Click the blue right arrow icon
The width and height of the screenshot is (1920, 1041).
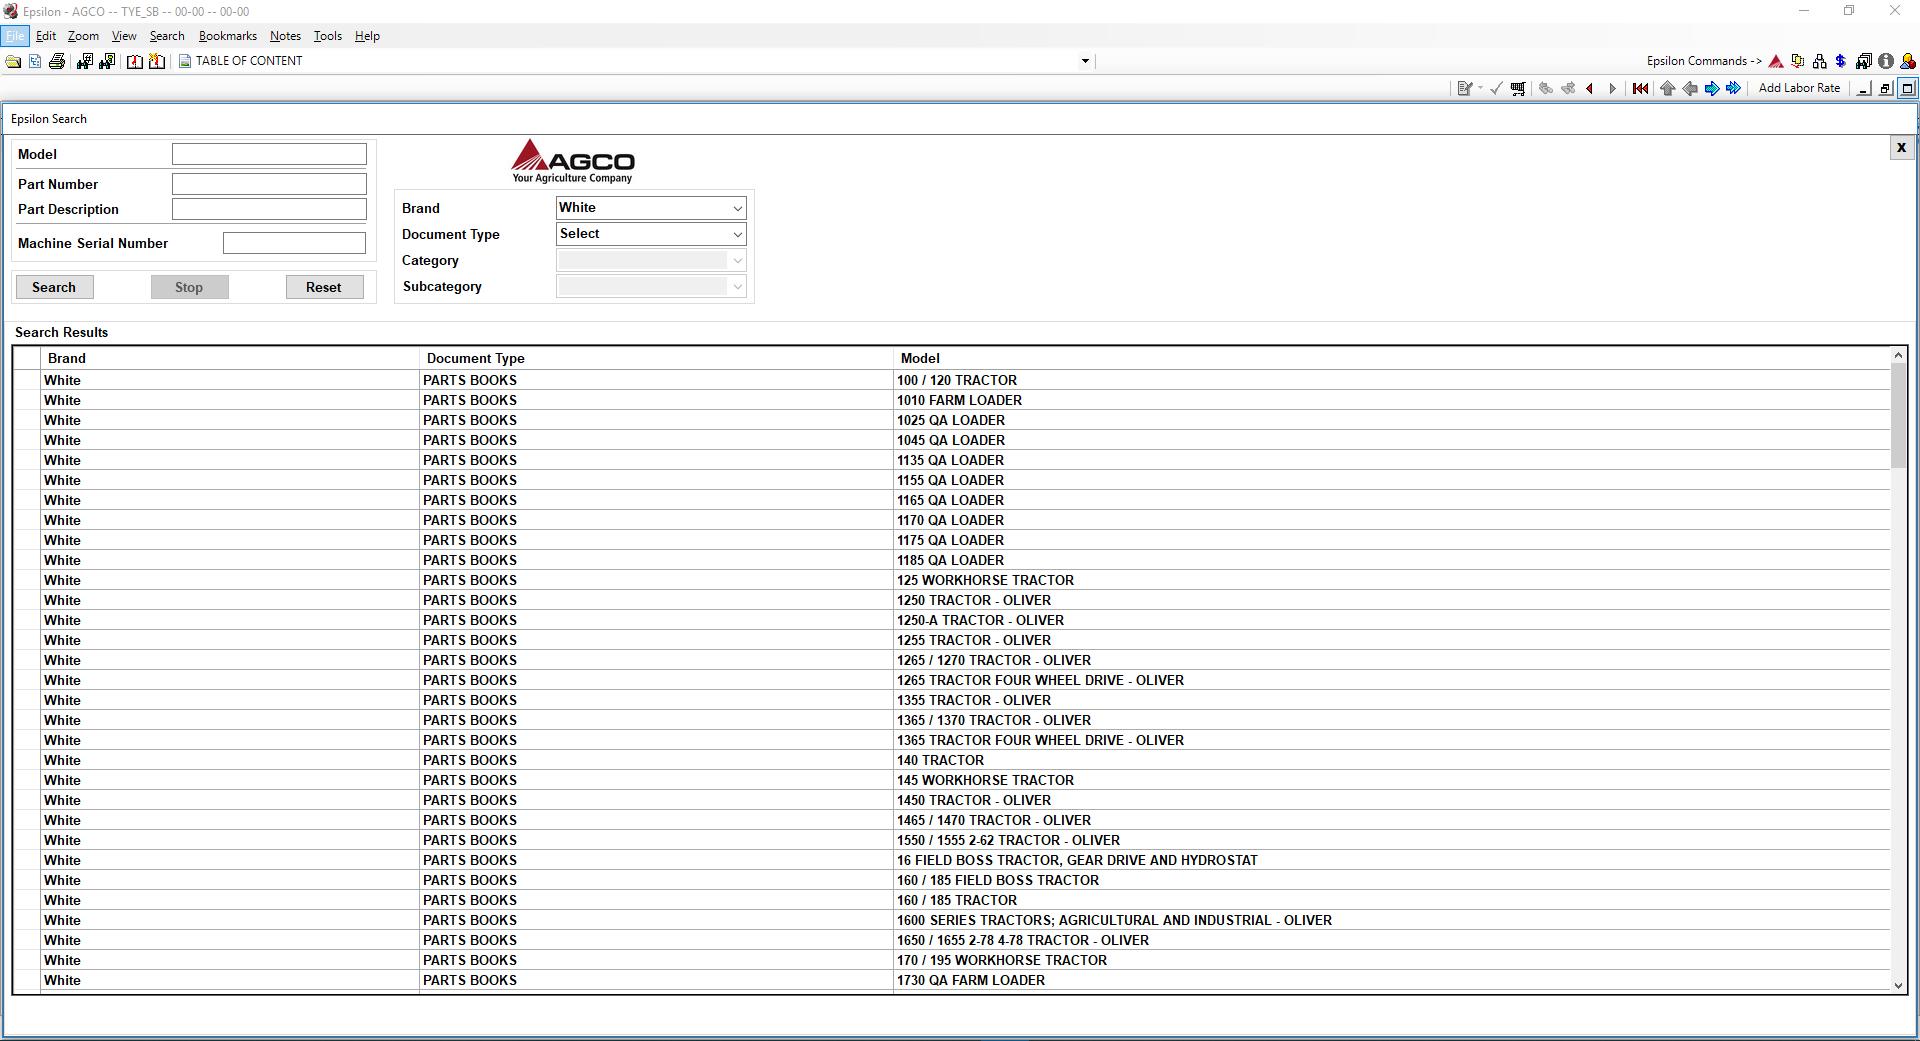pyautogui.click(x=1711, y=89)
